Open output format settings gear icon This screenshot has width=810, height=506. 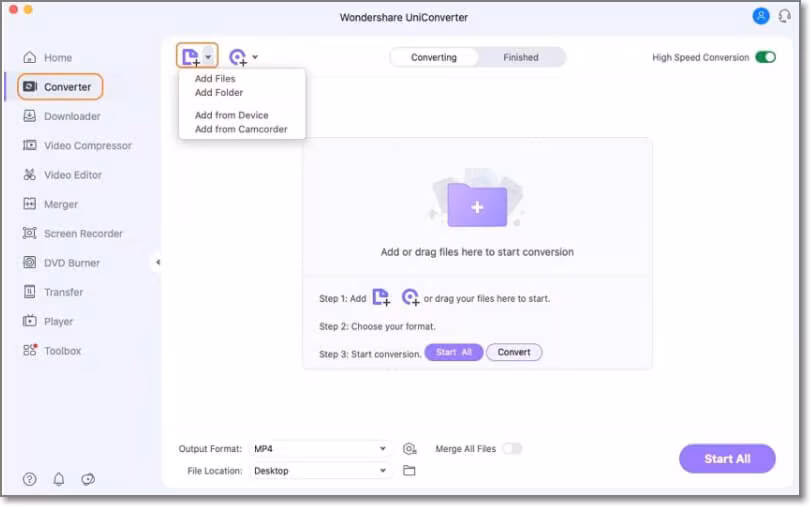(x=409, y=449)
